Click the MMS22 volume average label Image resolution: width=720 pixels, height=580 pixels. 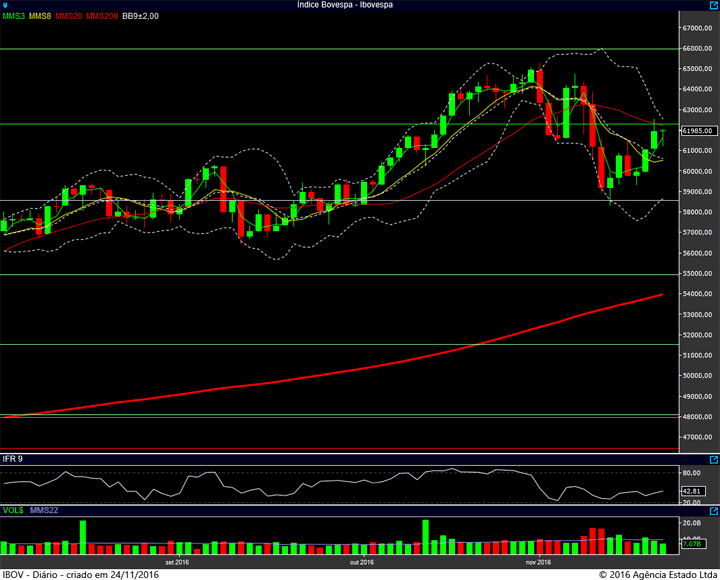[44, 510]
